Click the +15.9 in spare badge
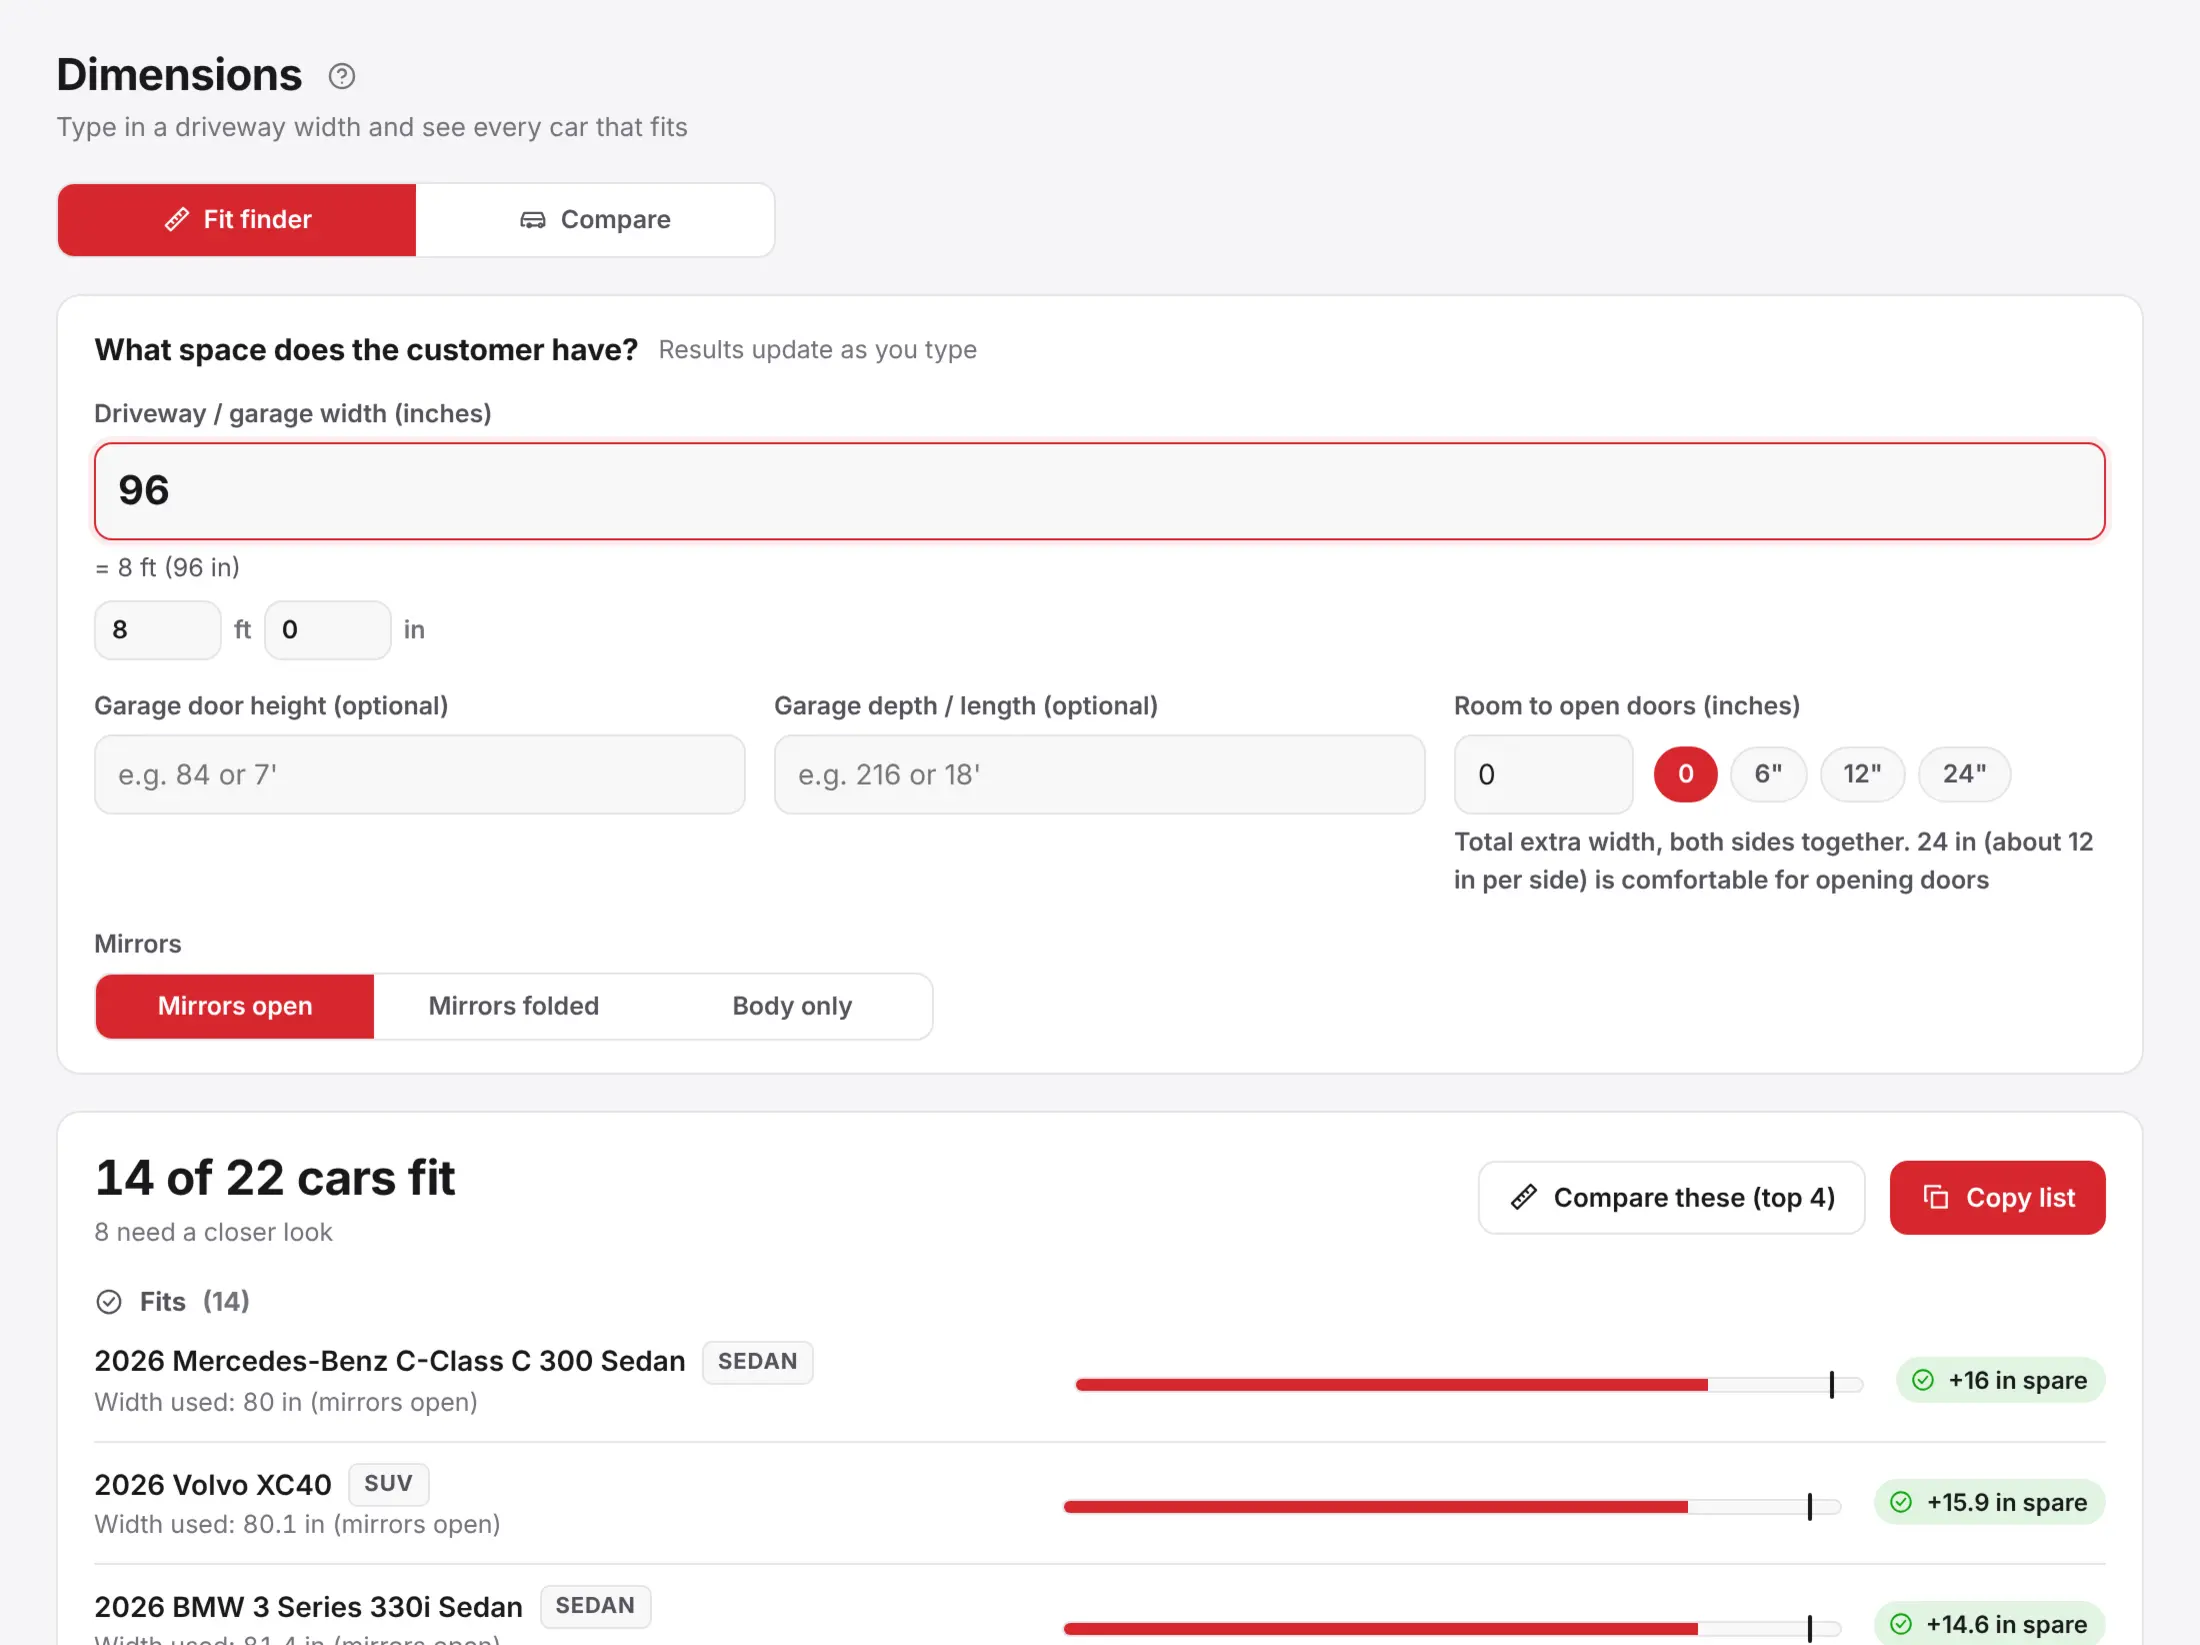Viewport: 2200px width, 1645px height. 1990,1503
